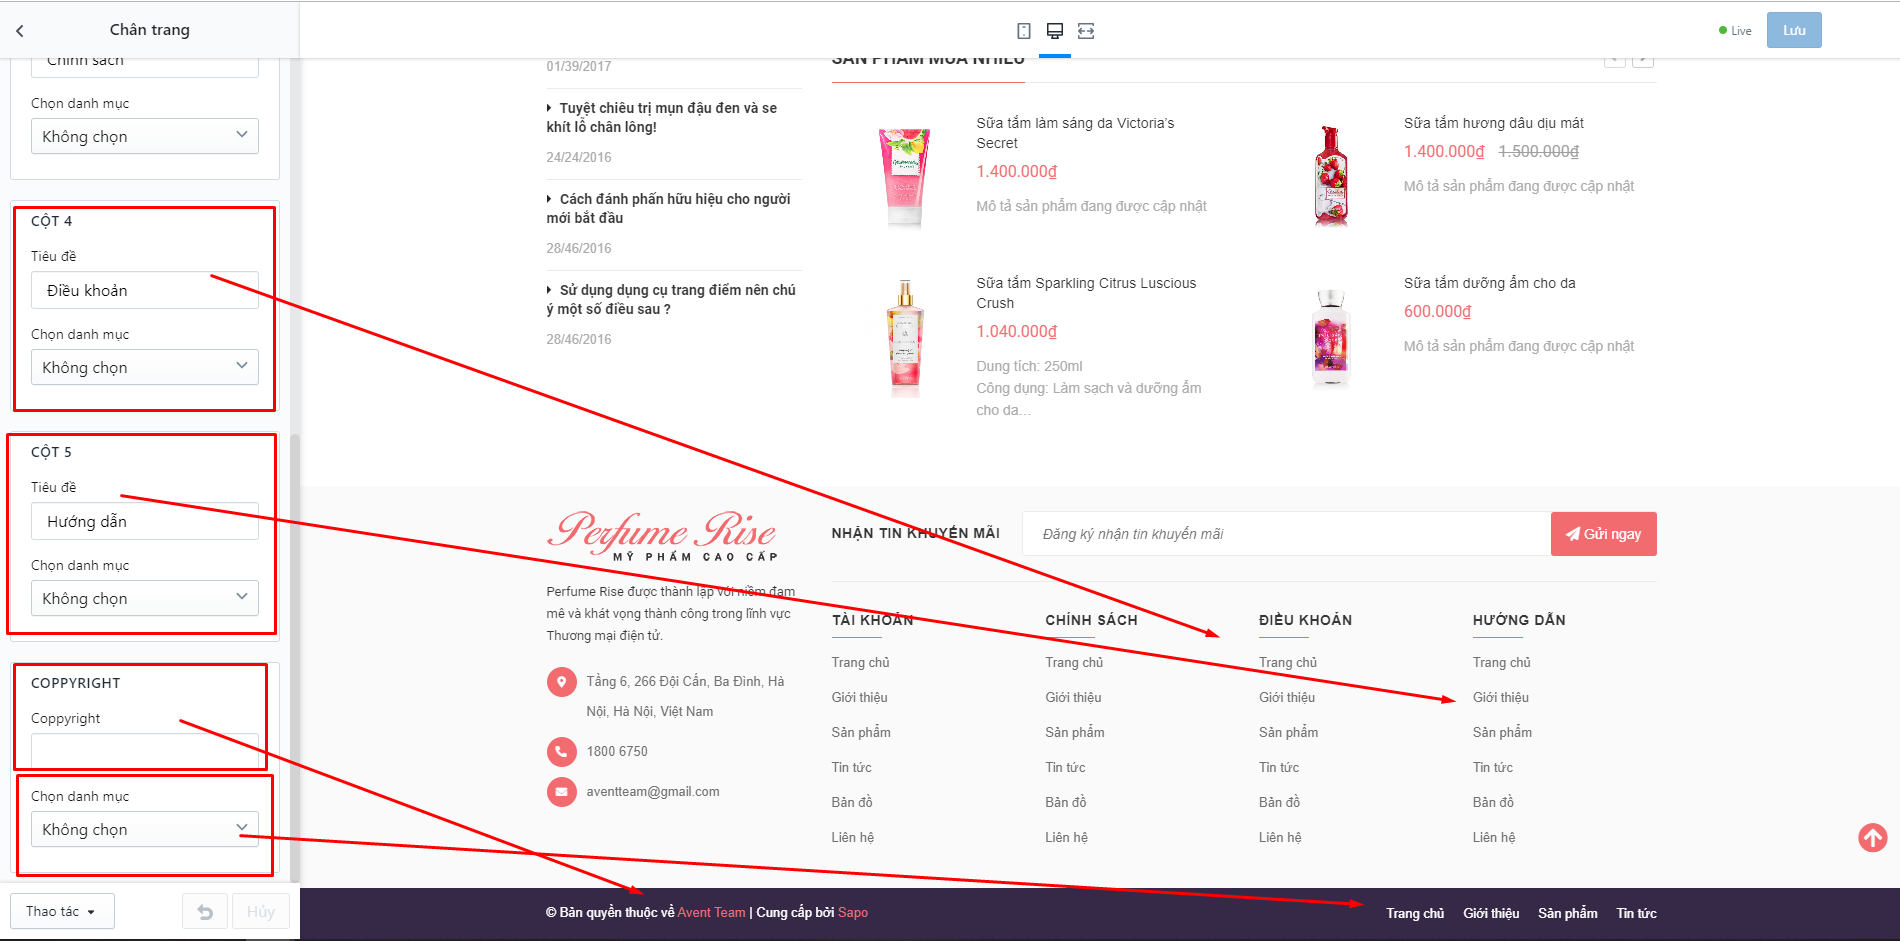Click the Live status indicator
Image resolution: width=1900 pixels, height=941 pixels.
click(x=1735, y=31)
